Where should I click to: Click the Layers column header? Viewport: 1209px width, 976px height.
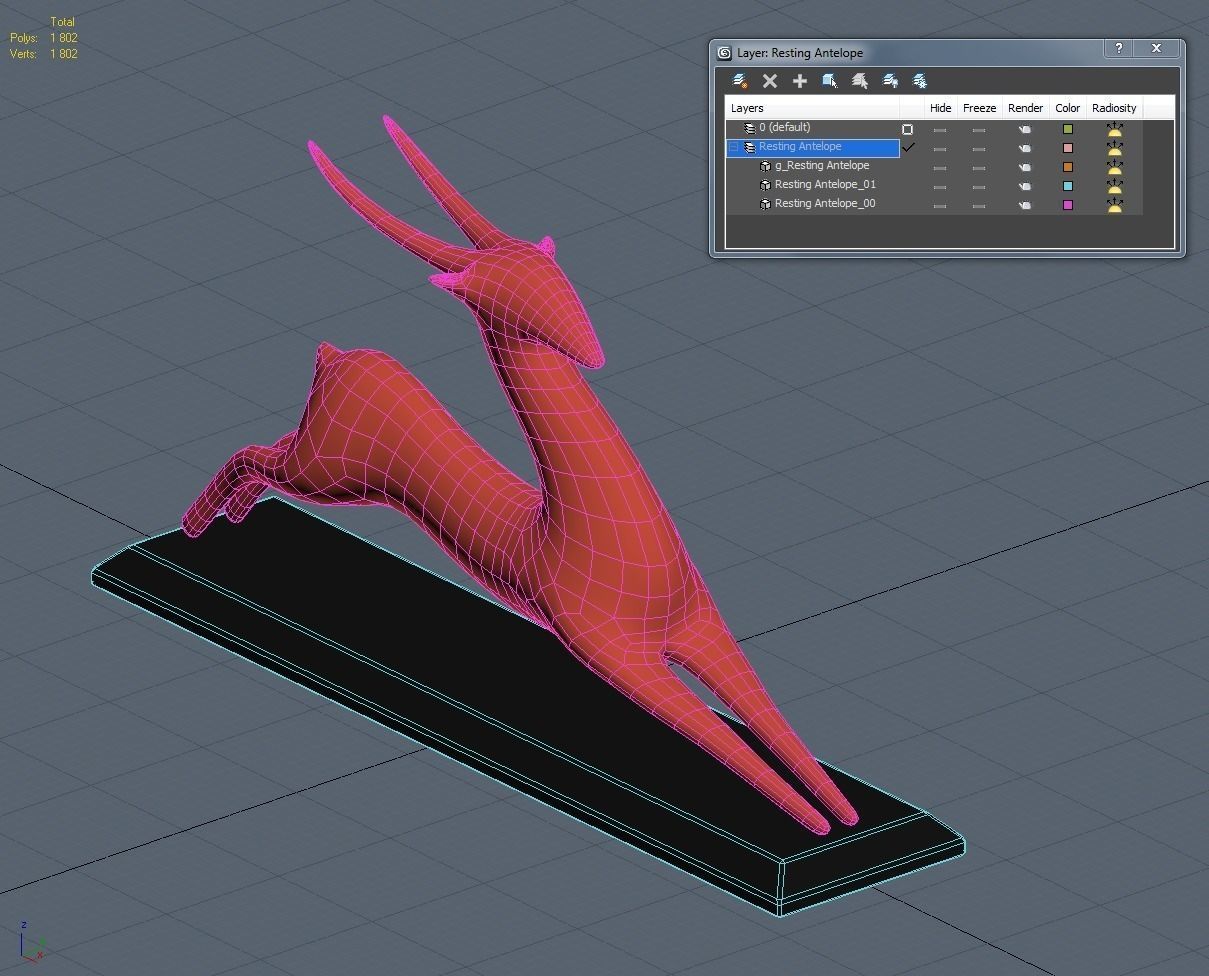812,108
